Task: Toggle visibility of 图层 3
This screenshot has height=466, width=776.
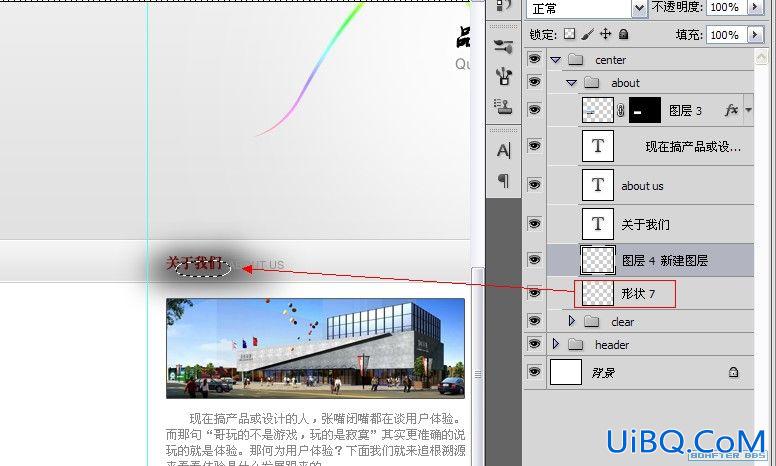Action: pyautogui.click(x=534, y=109)
